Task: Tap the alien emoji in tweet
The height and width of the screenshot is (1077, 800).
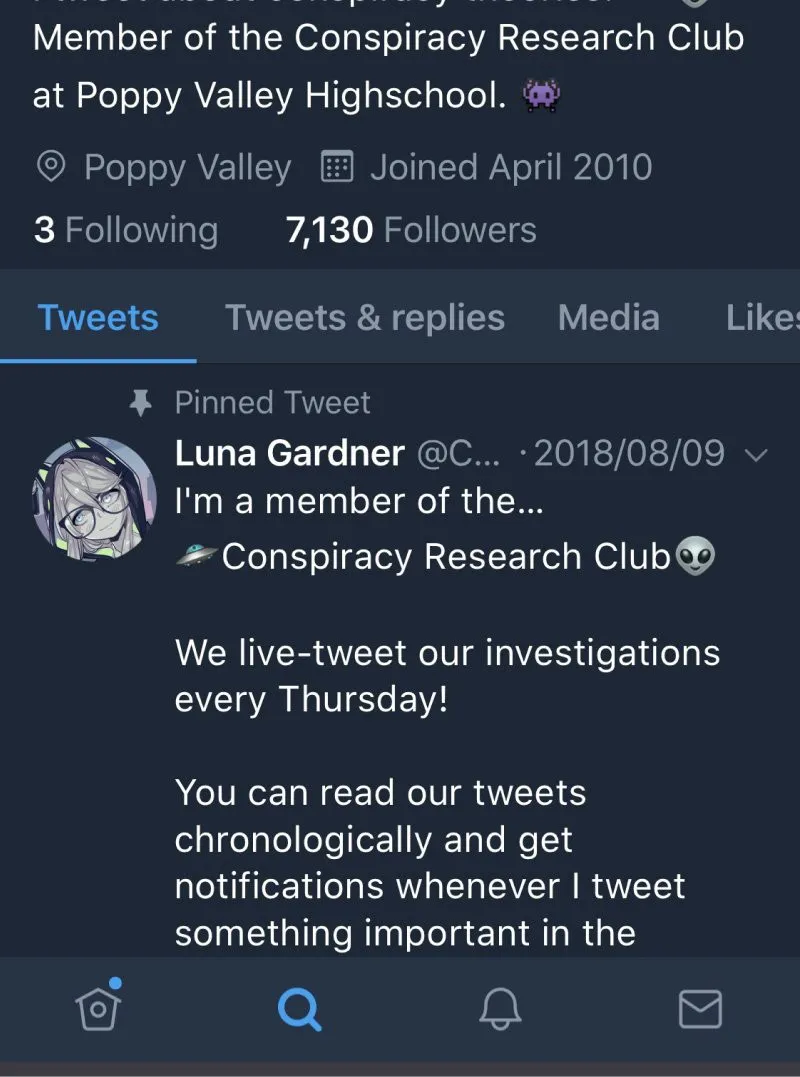Action: click(x=696, y=556)
